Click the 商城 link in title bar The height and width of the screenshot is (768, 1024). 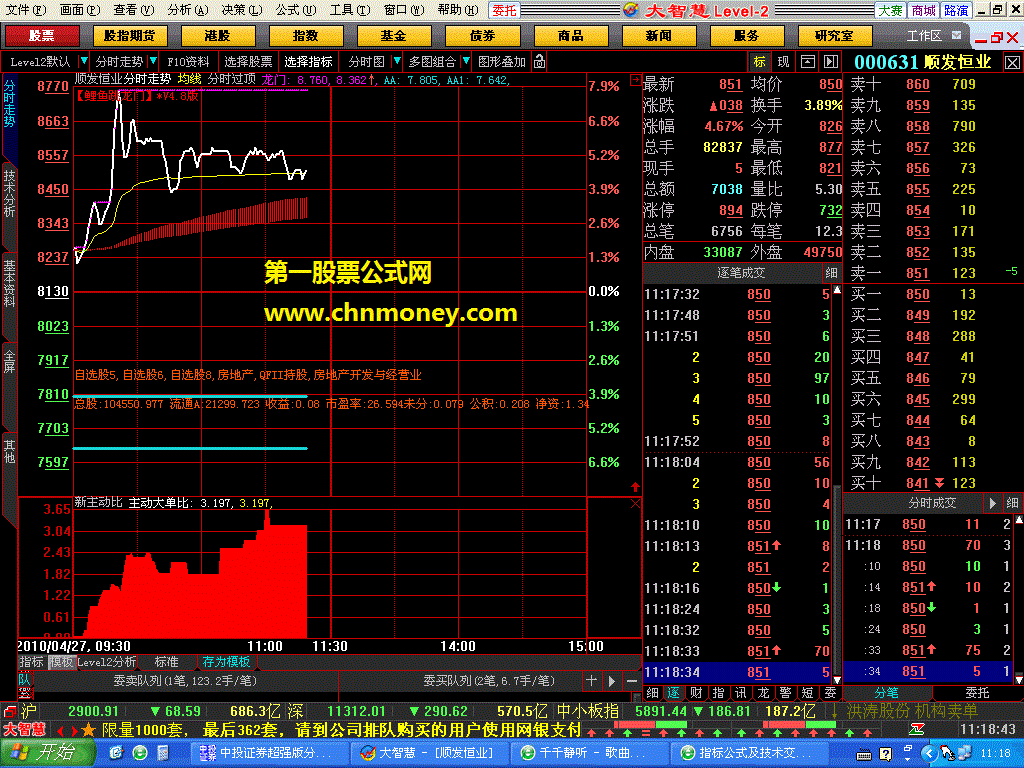(x=923, y=10)
